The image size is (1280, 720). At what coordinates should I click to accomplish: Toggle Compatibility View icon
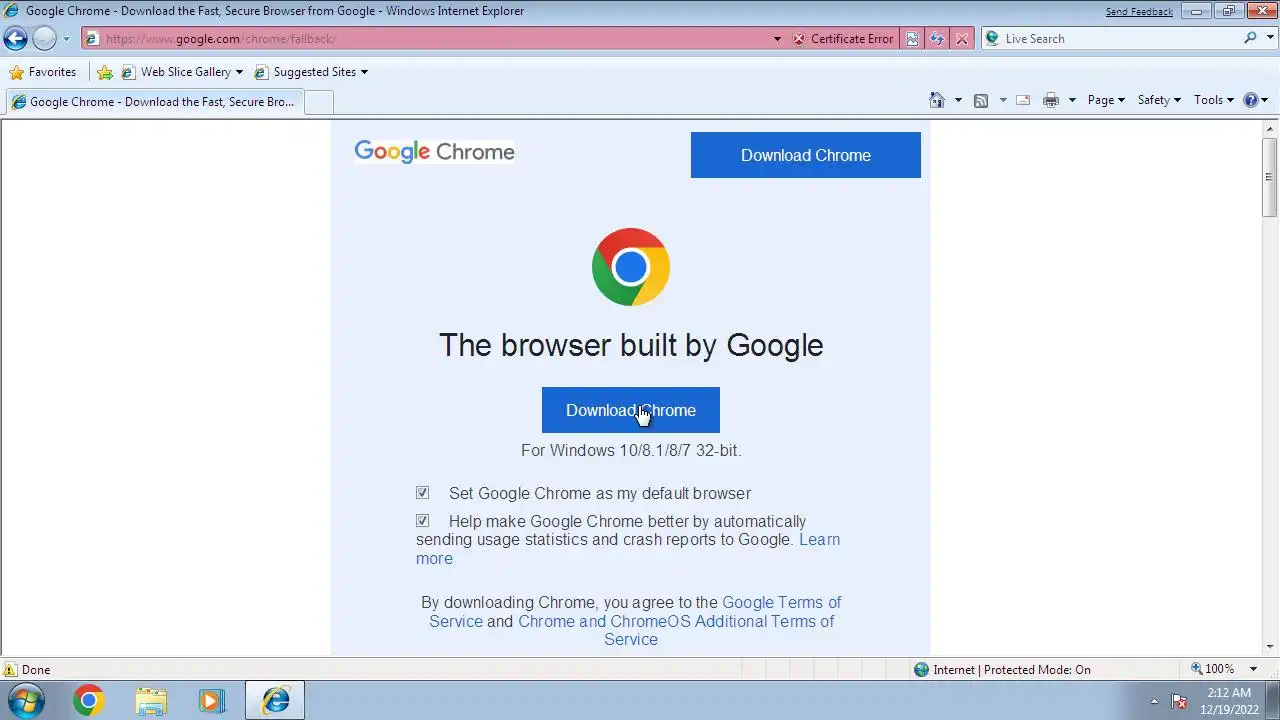point(912,39)
